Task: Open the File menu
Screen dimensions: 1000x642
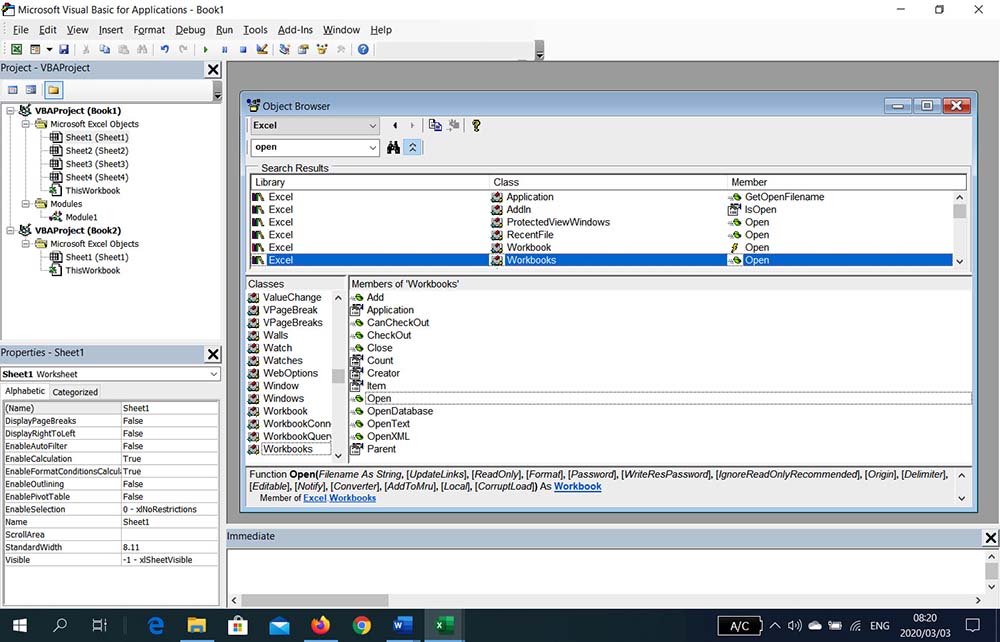Action: tap(20, 30)
